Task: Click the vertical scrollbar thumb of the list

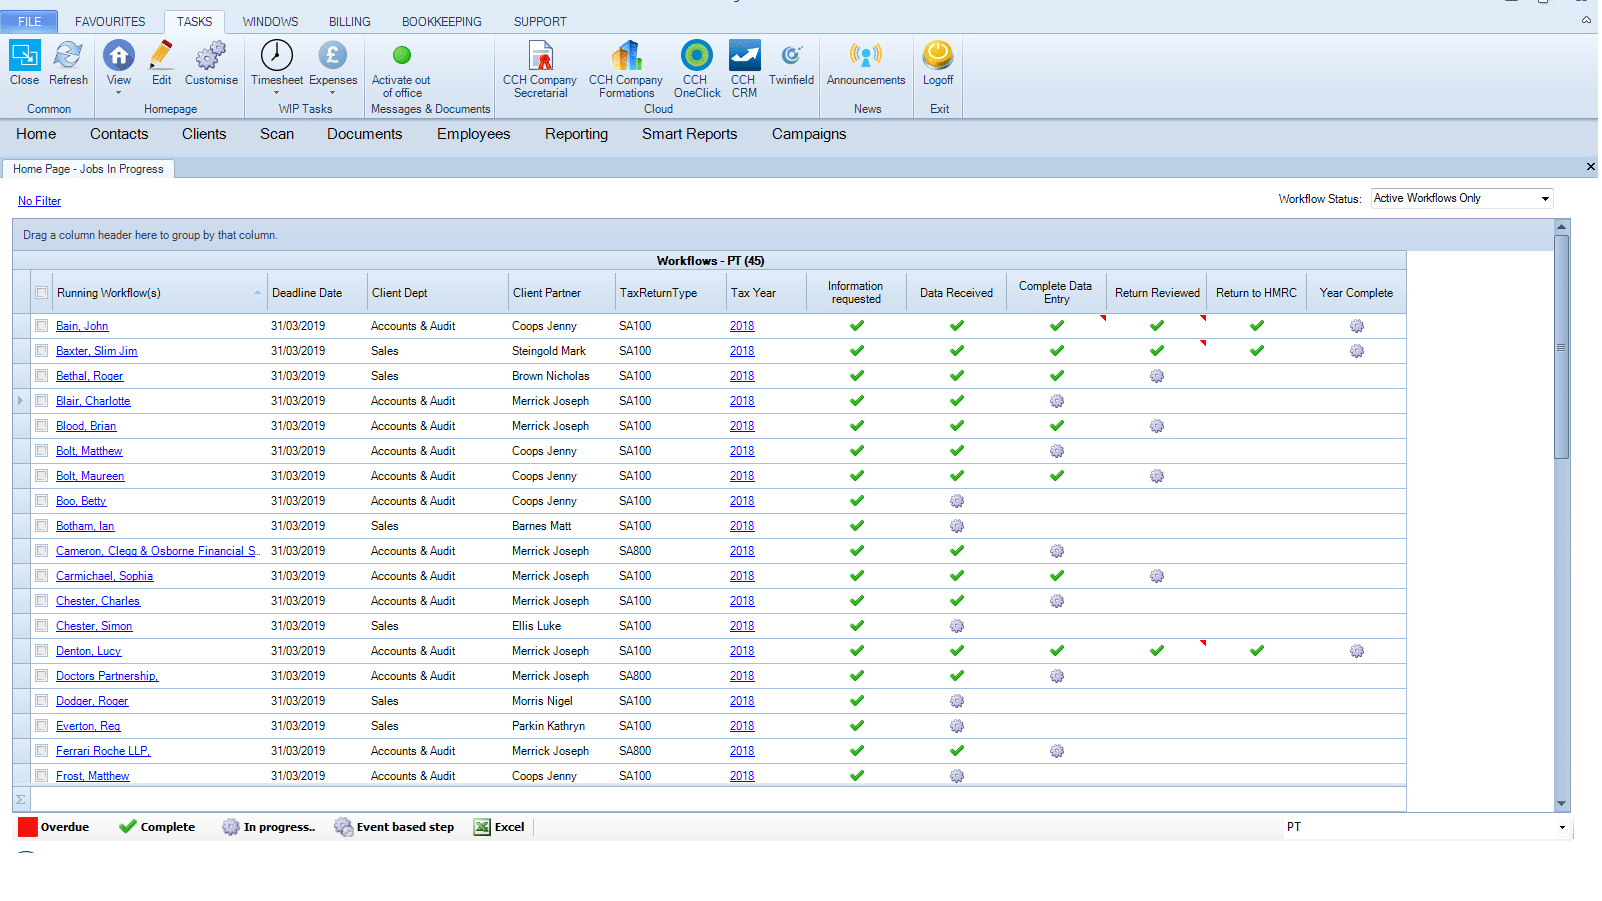Action: pos(1561,347)
